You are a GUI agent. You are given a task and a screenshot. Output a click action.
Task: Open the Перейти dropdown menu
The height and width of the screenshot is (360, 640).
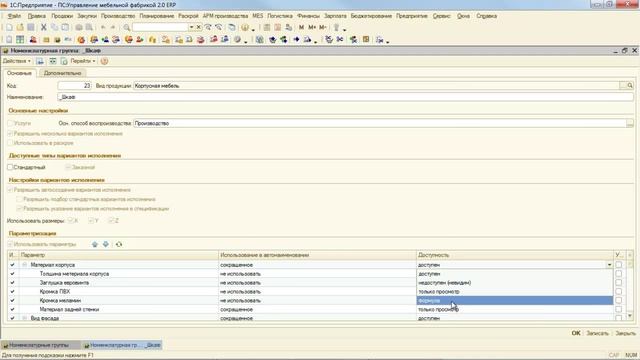click(x=83, y=61)
